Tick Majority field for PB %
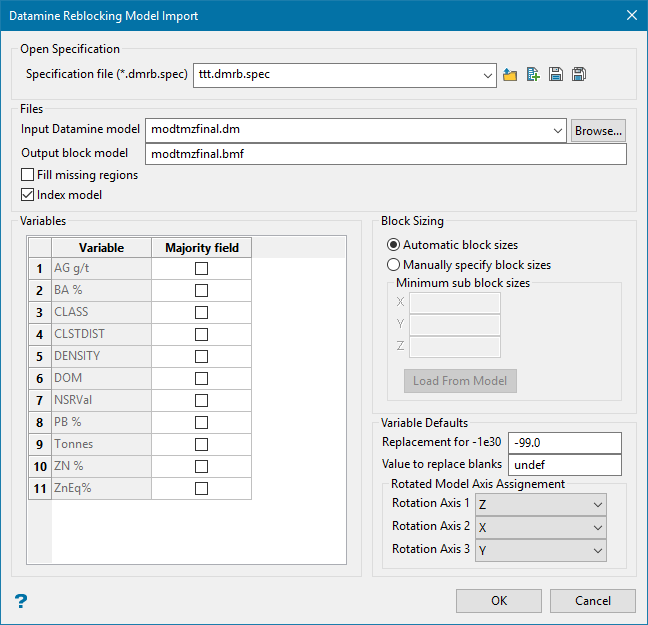Screen dimensions: 648x625 (x=201, y=422)
